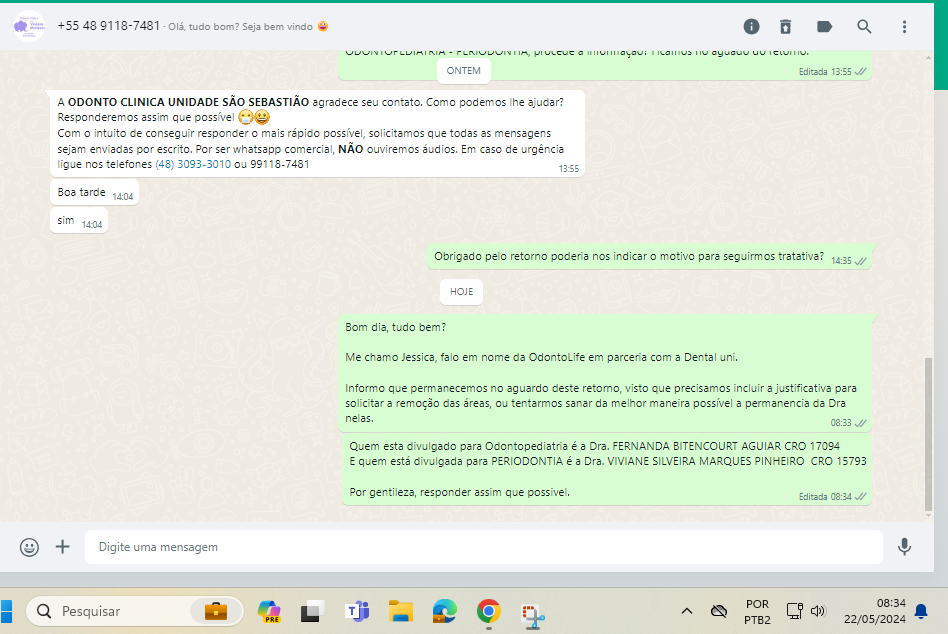Open POR PTB2 keyboard language switcher
This screenshot has height=634, width=948.
coord(758,612)
